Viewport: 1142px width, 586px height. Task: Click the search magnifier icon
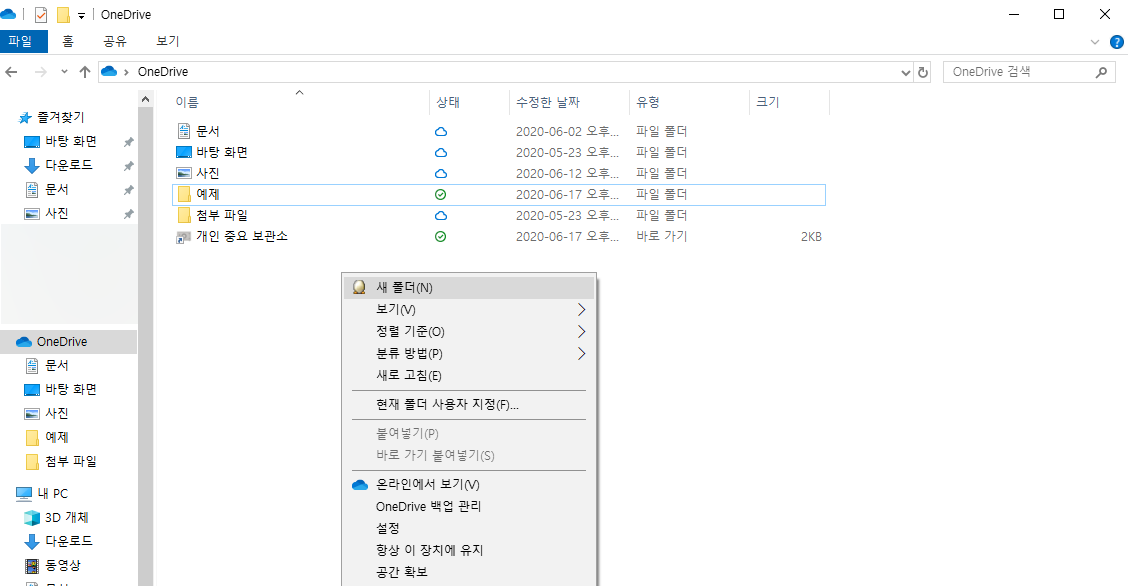(1101, 72)
